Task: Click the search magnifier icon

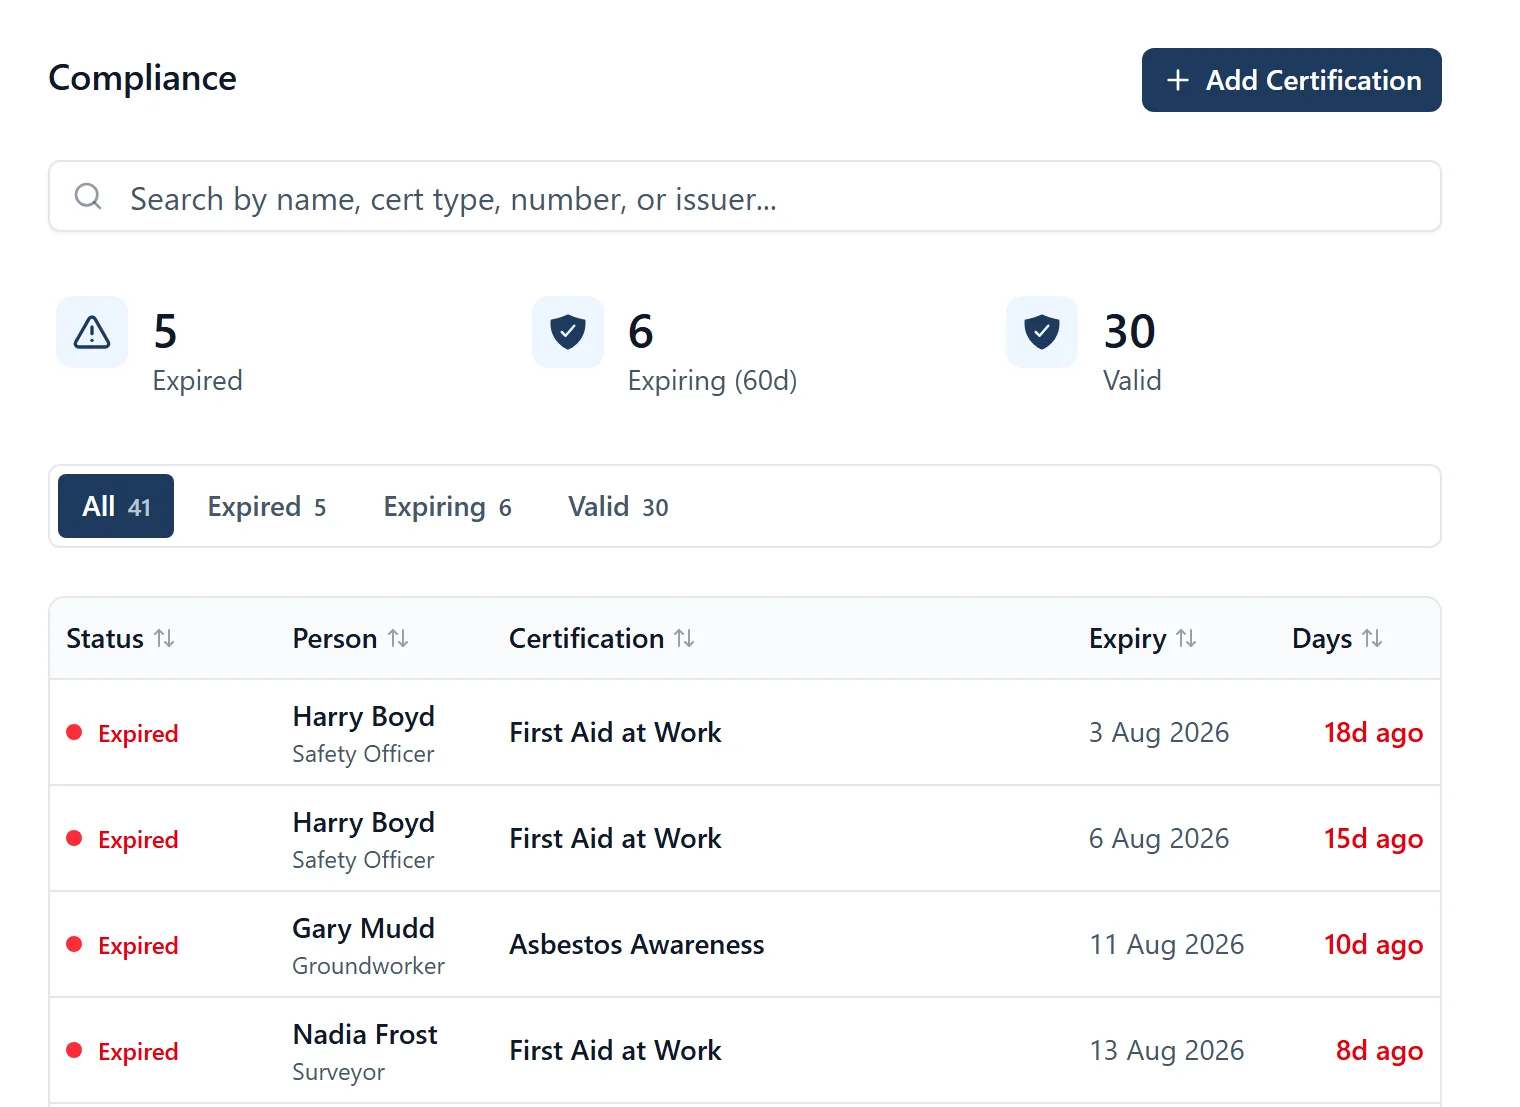Action: pyautogui.click(x=88, y=196)
